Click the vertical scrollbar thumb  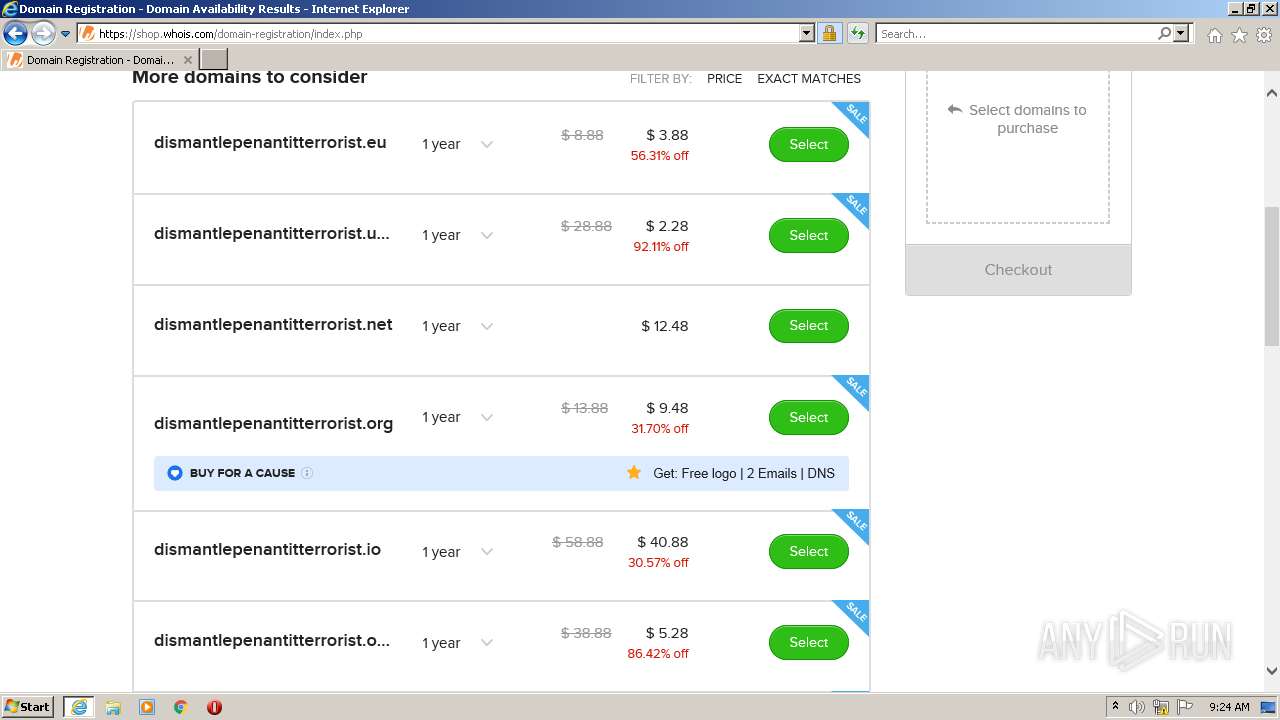tap(1272, 276)
